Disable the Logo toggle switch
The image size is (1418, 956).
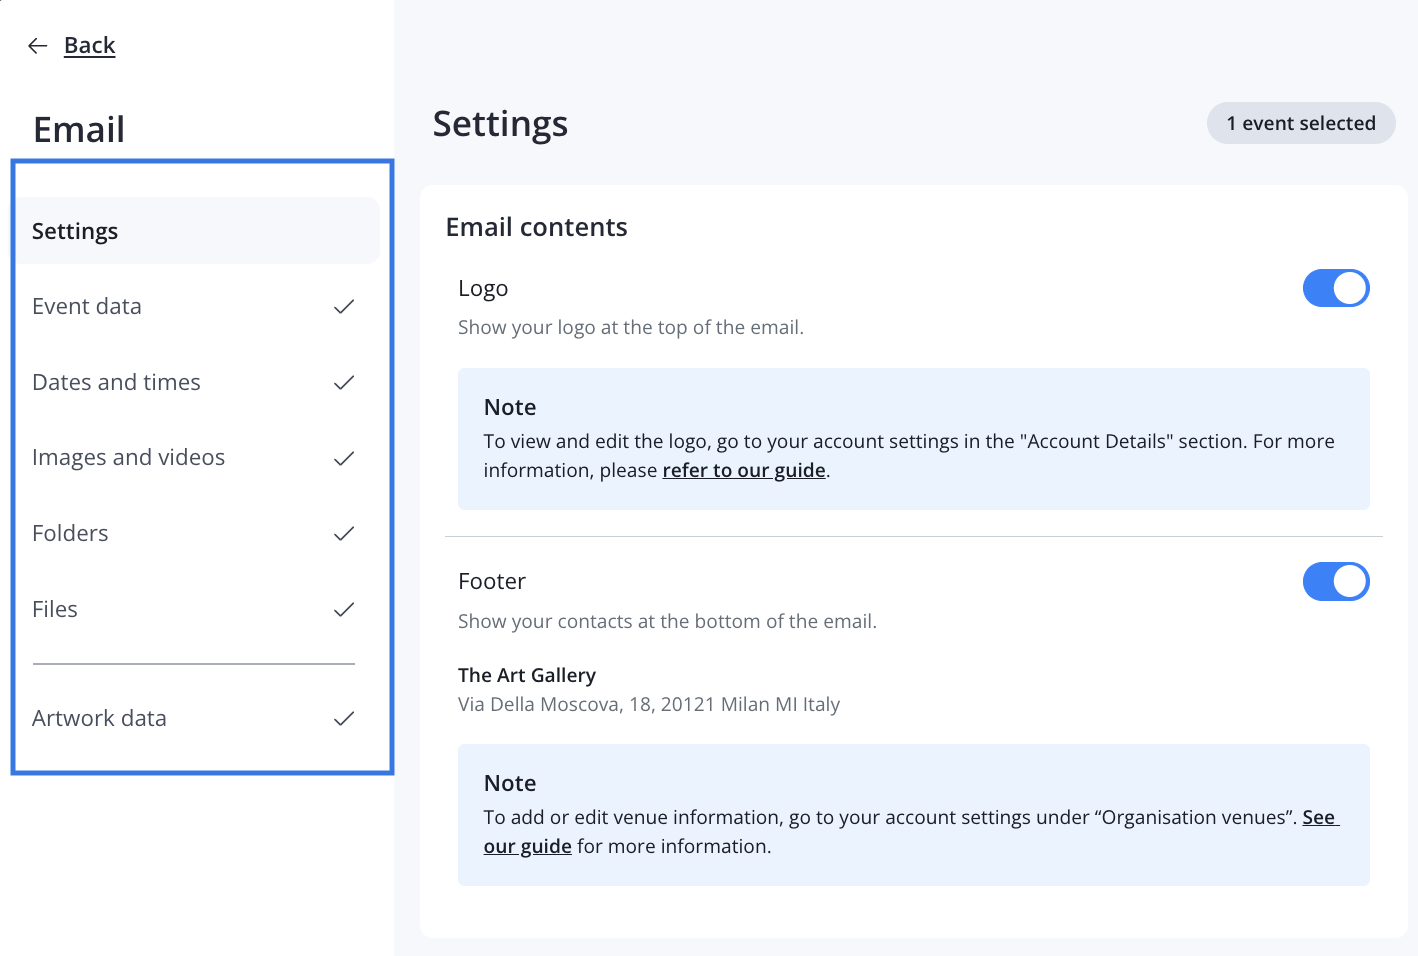pos(1335,289)
